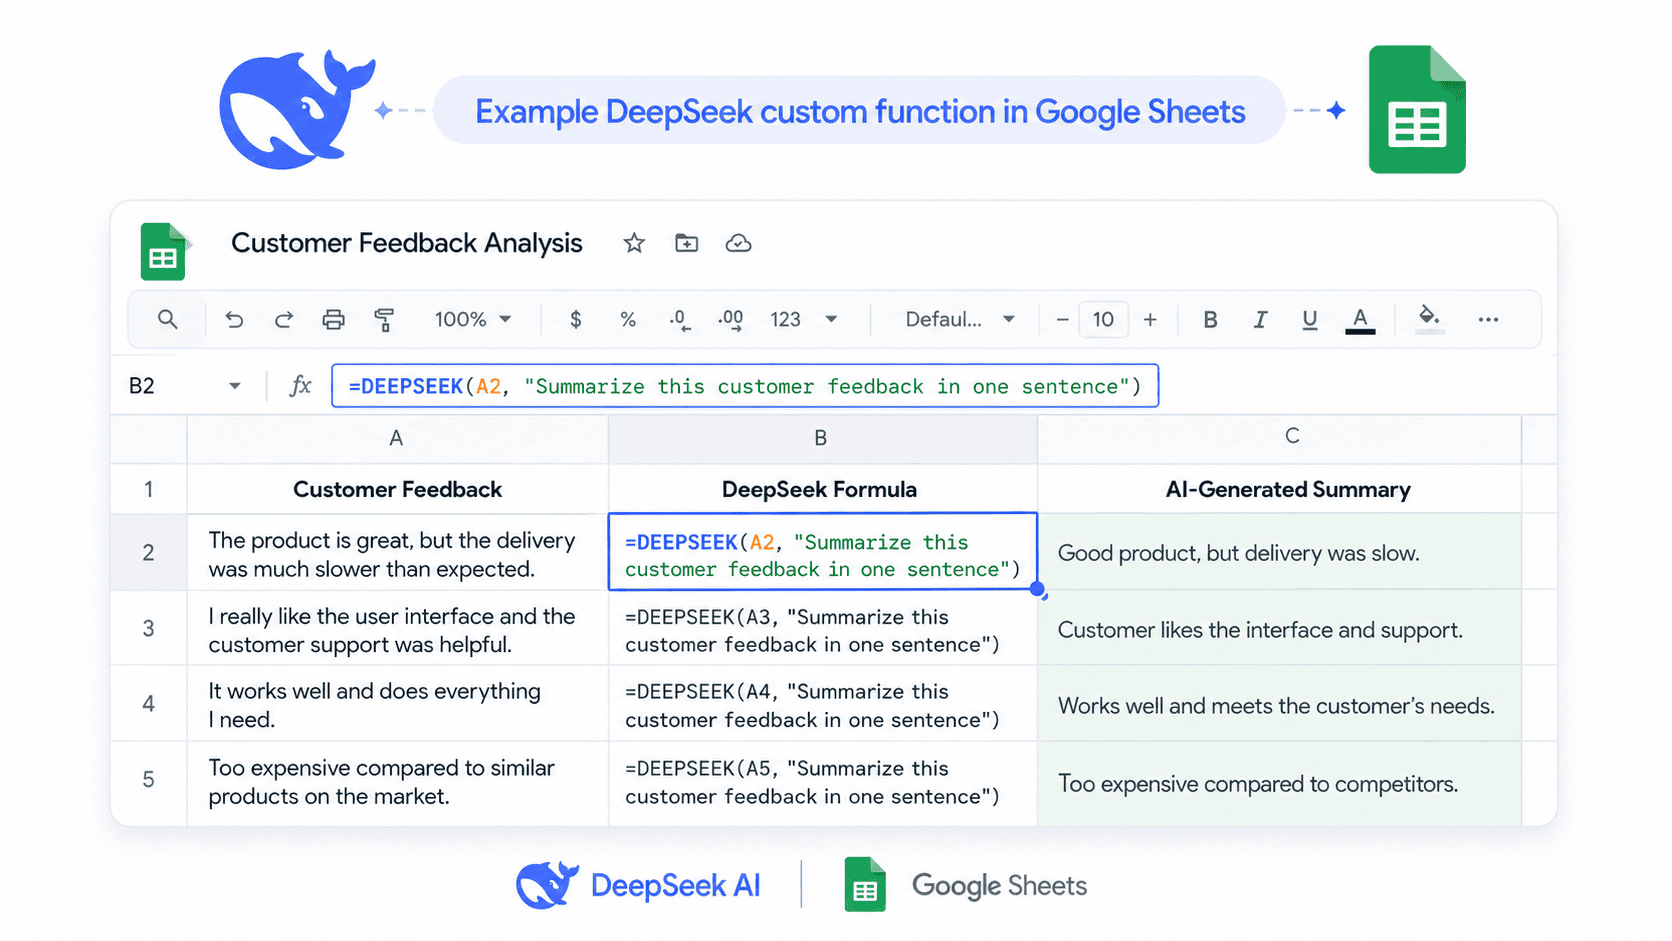1672x941 pixels.
Task: Redo the last action
Action: (x=284, y=319)
